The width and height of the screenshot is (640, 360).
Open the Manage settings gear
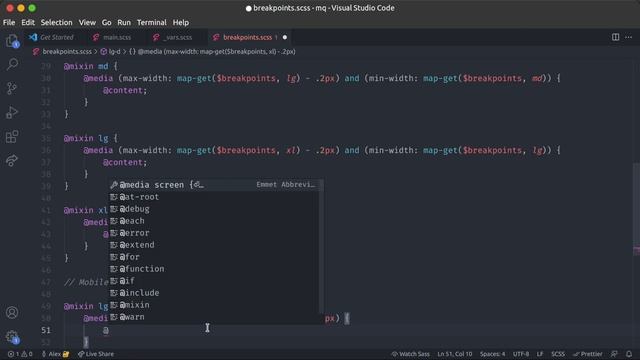click(x=12, y=337)
